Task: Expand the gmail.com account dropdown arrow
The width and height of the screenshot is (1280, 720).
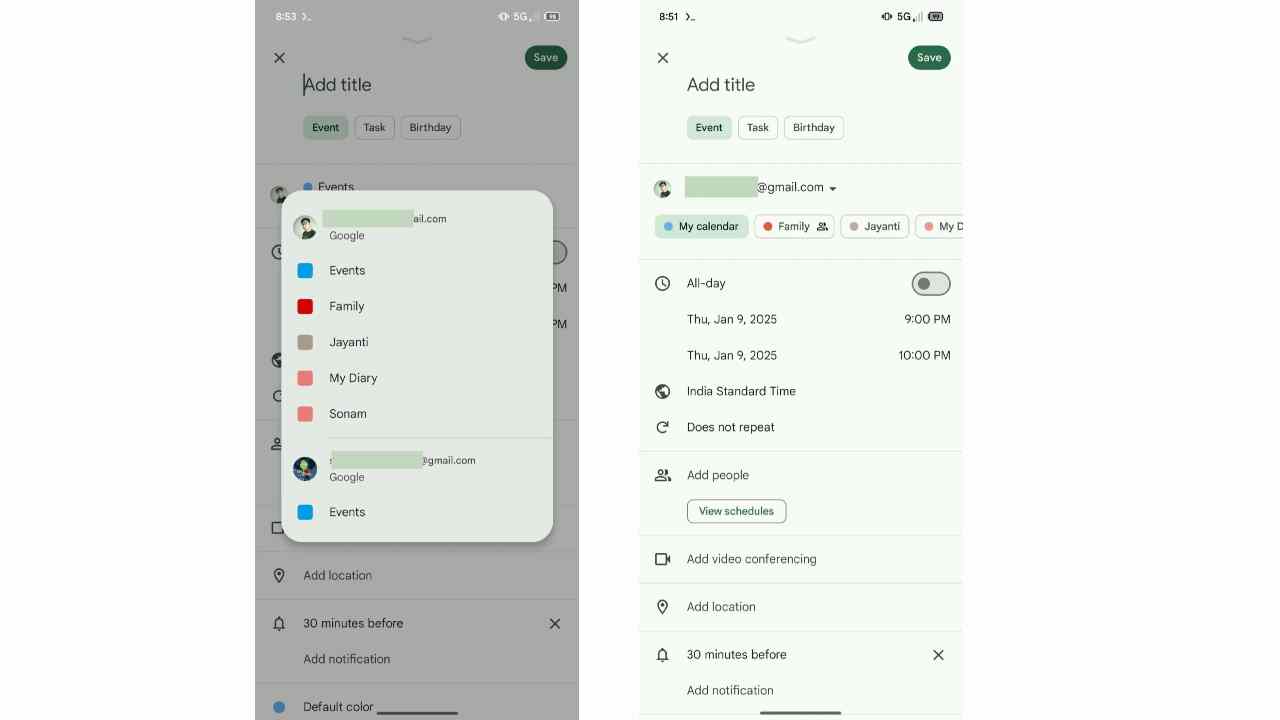Action: (x=833, y=188)
